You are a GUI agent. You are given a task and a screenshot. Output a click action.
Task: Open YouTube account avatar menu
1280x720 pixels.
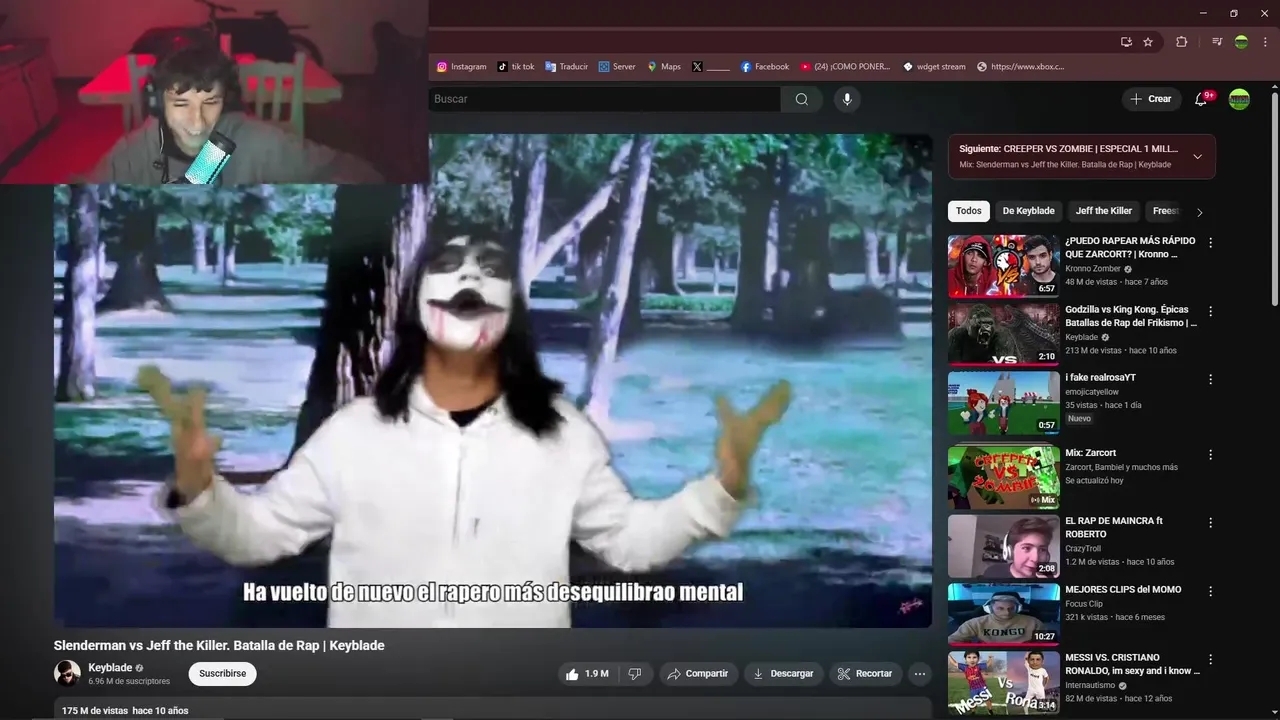tap(1239, 99)
